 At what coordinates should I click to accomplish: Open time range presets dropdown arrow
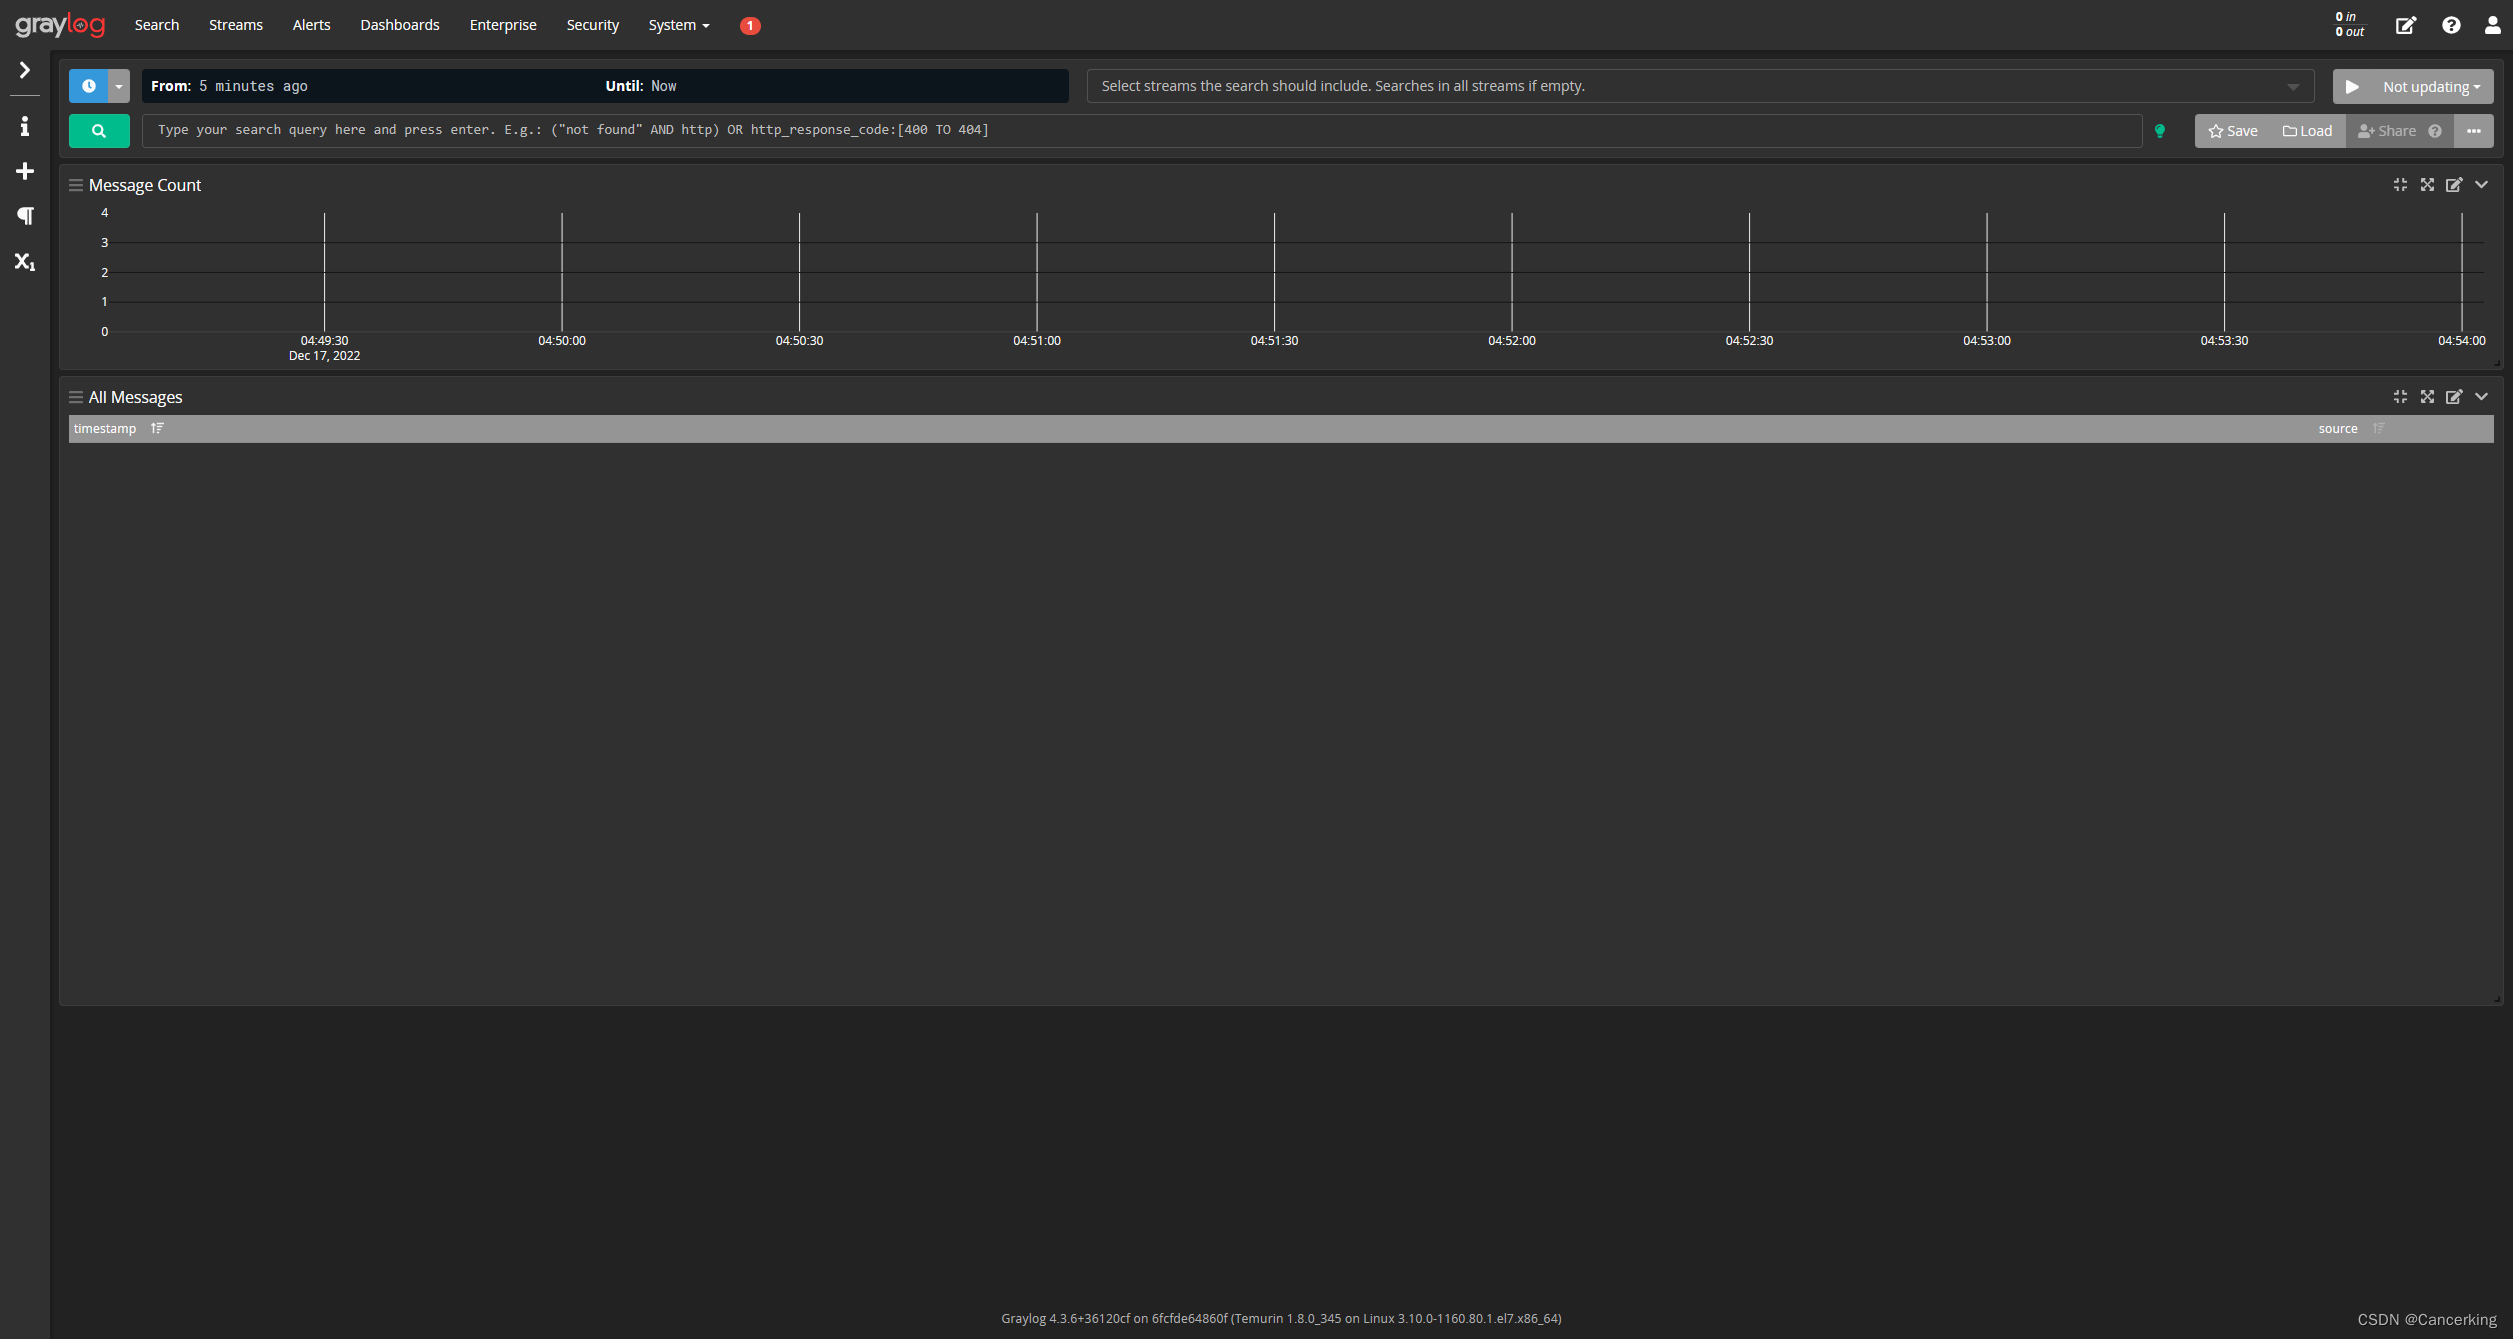click(x=119, y=86)
